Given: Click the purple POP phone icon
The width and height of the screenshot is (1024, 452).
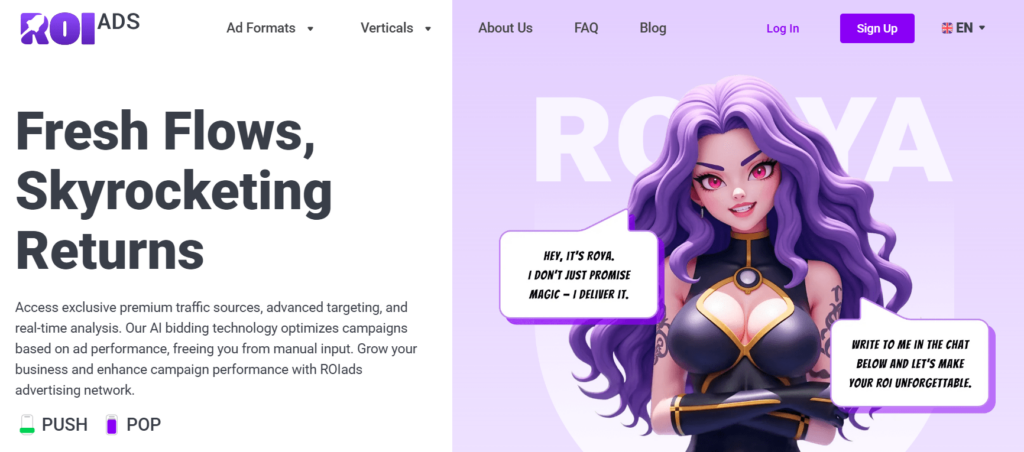Looking at the screenshot, I should [x=112, y=424].
